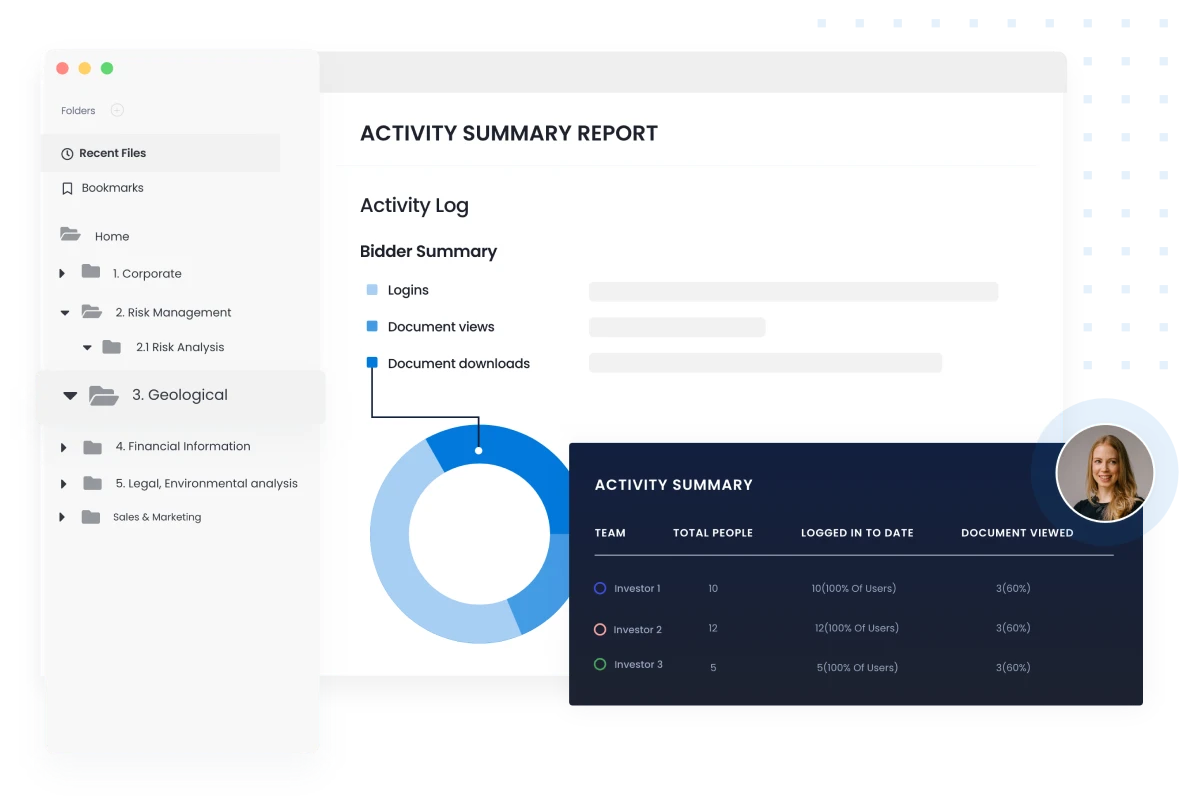Click the 3. Geological open folder icon

click(x=104, y=395)
